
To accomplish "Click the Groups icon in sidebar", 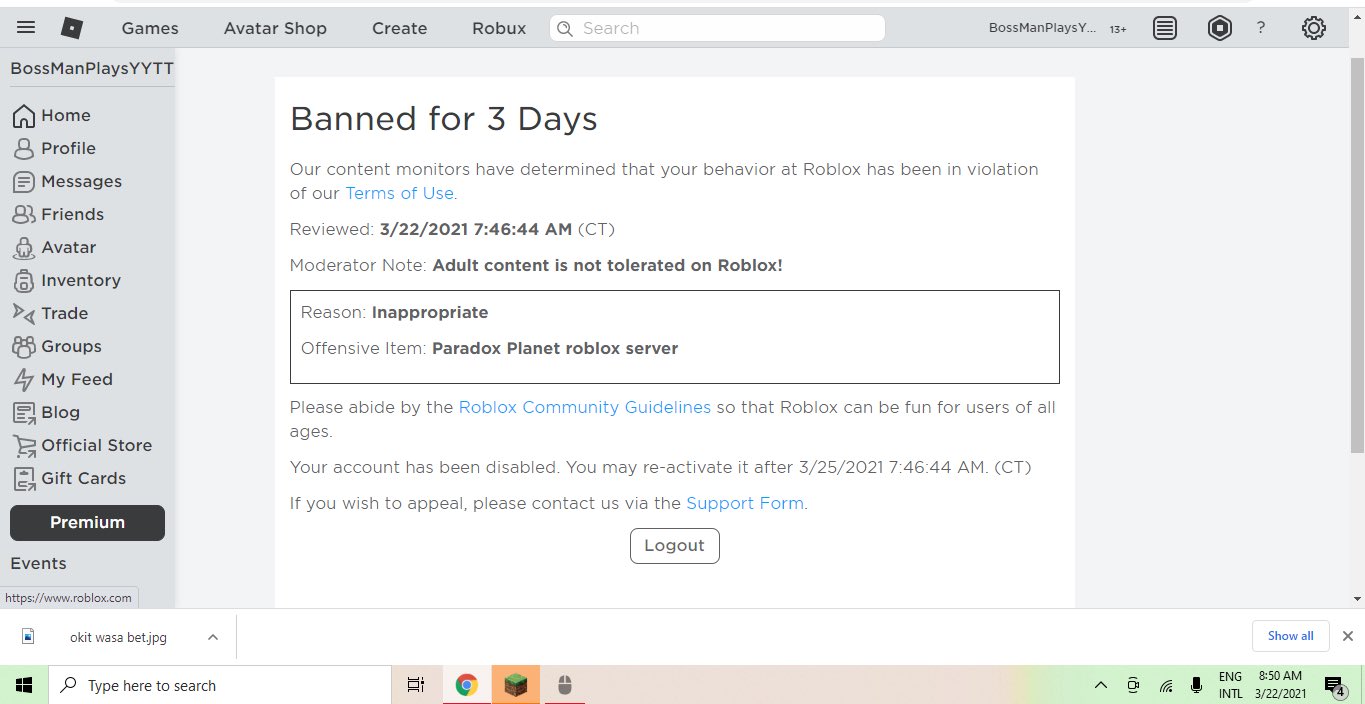I will 24,347.
